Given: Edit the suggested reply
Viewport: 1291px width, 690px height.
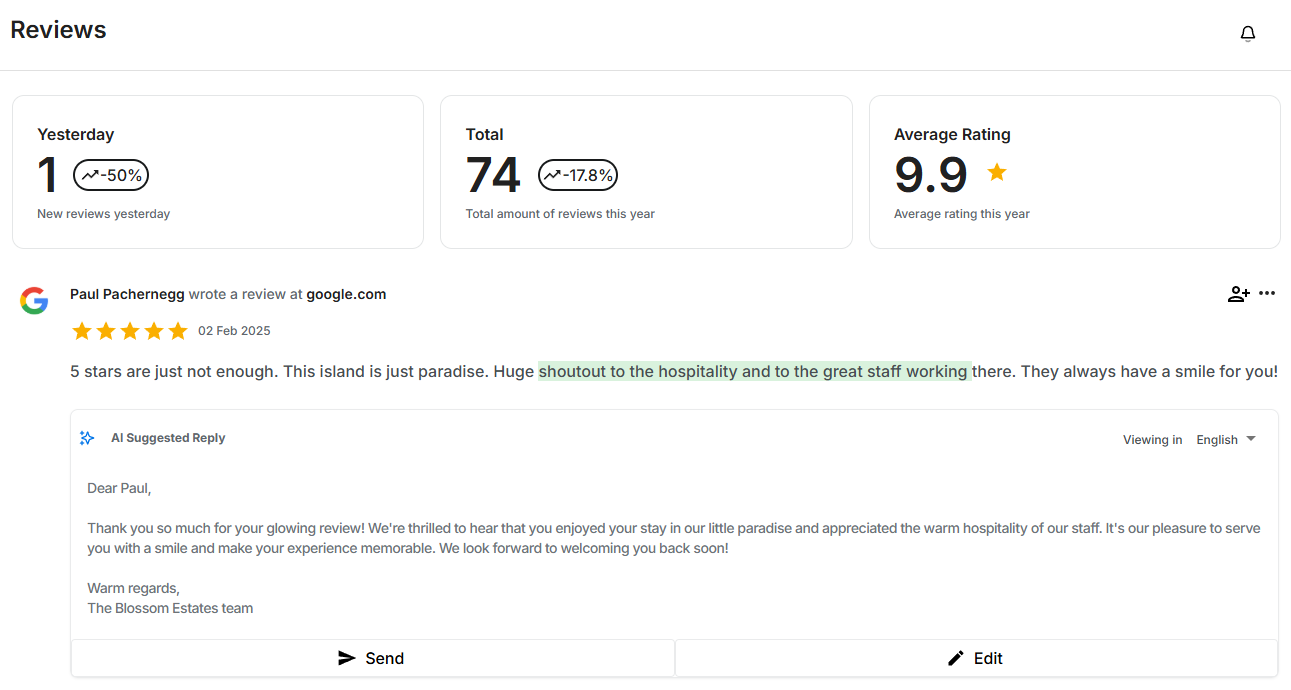Looking at the screenshot, I should pos(977,658).
